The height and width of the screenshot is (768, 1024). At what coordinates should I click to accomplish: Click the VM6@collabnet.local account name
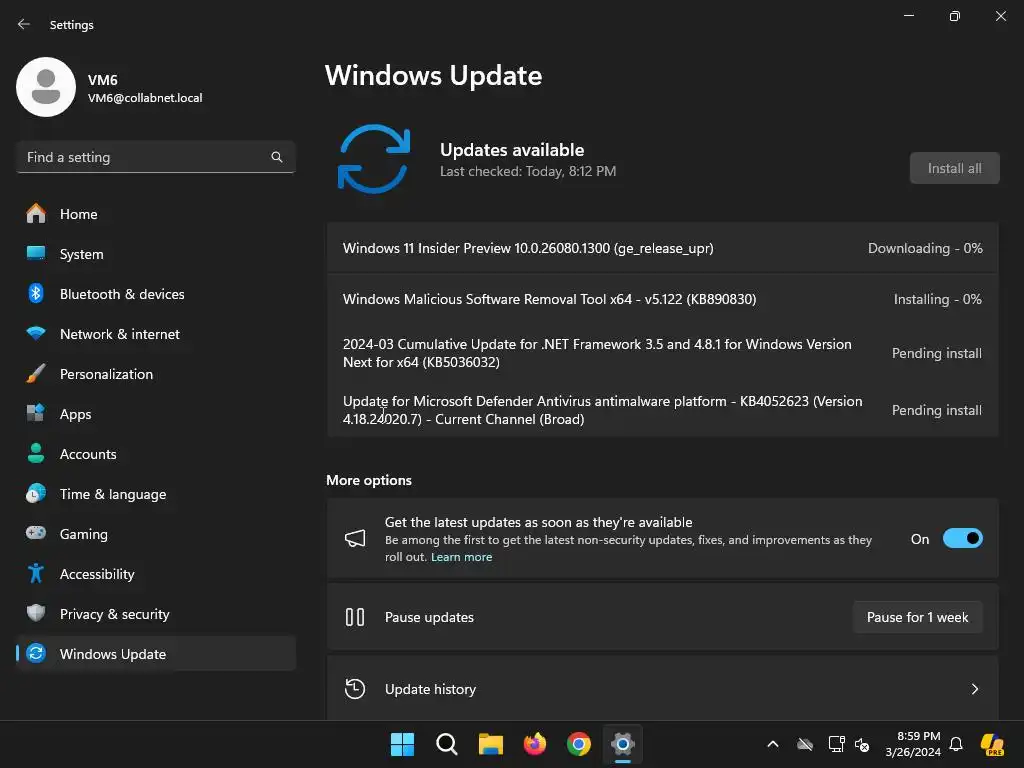tap(145, 98)
